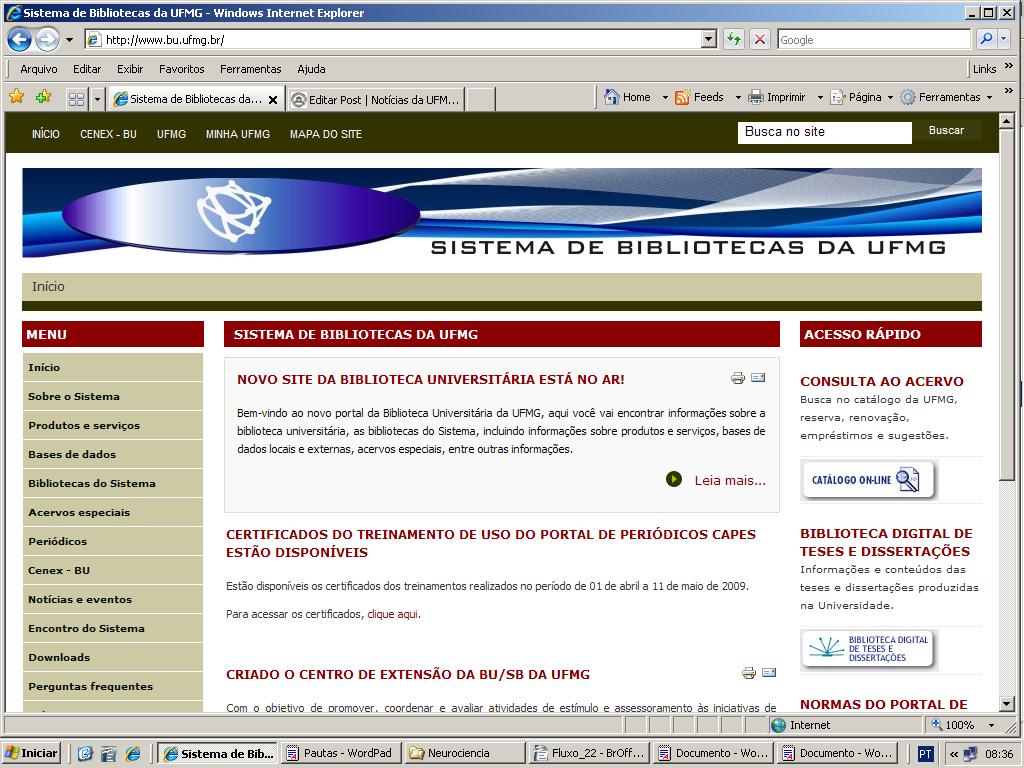Click the 'Busca no site' search field
This screenshot has width=1024, height=768.
coord(824,132)
